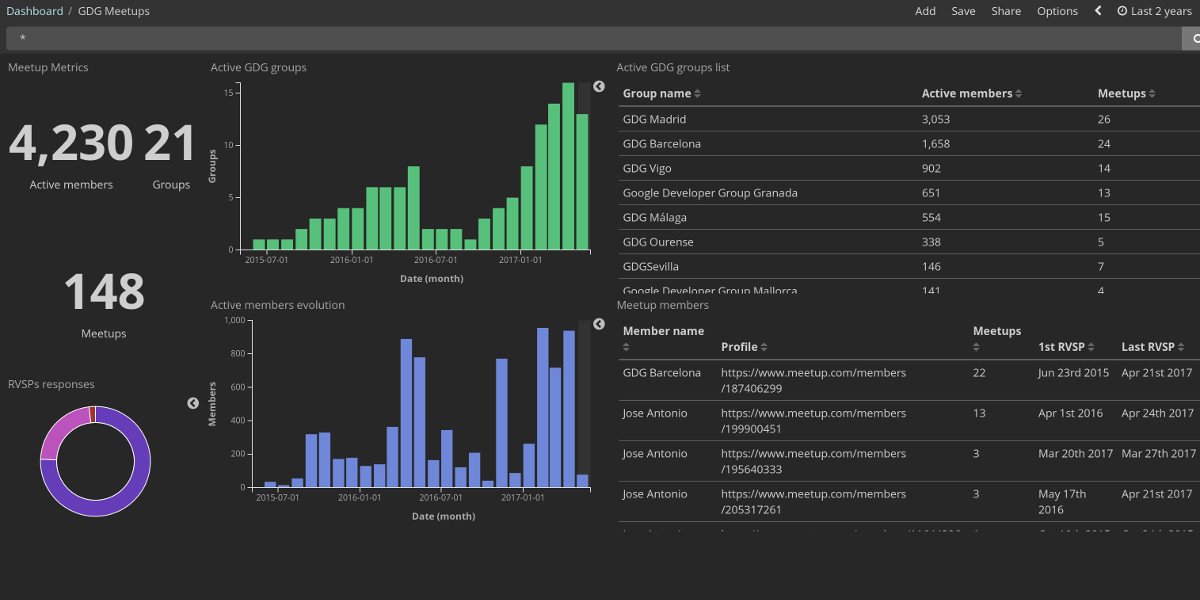Click the 338 active members value
Screen dimensions: 1200x600
coord(931,242)
